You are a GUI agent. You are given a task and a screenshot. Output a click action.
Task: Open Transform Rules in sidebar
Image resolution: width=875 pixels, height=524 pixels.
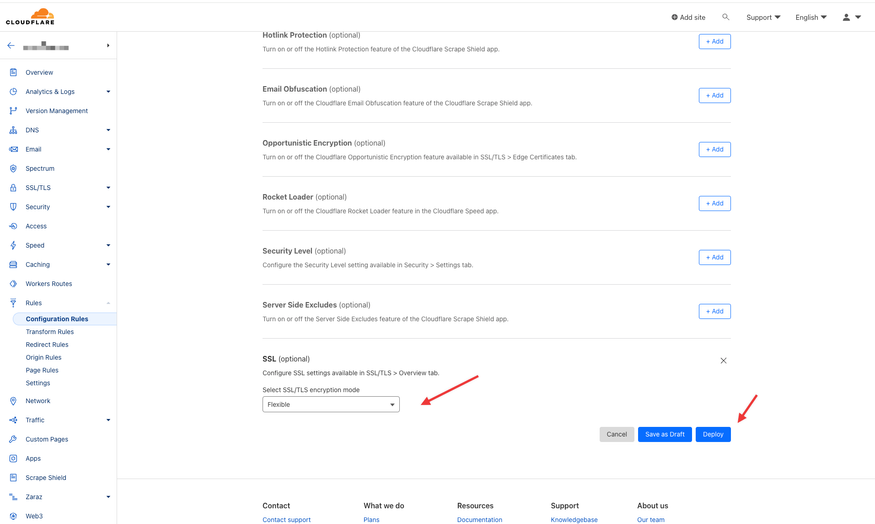click(50, 332)
